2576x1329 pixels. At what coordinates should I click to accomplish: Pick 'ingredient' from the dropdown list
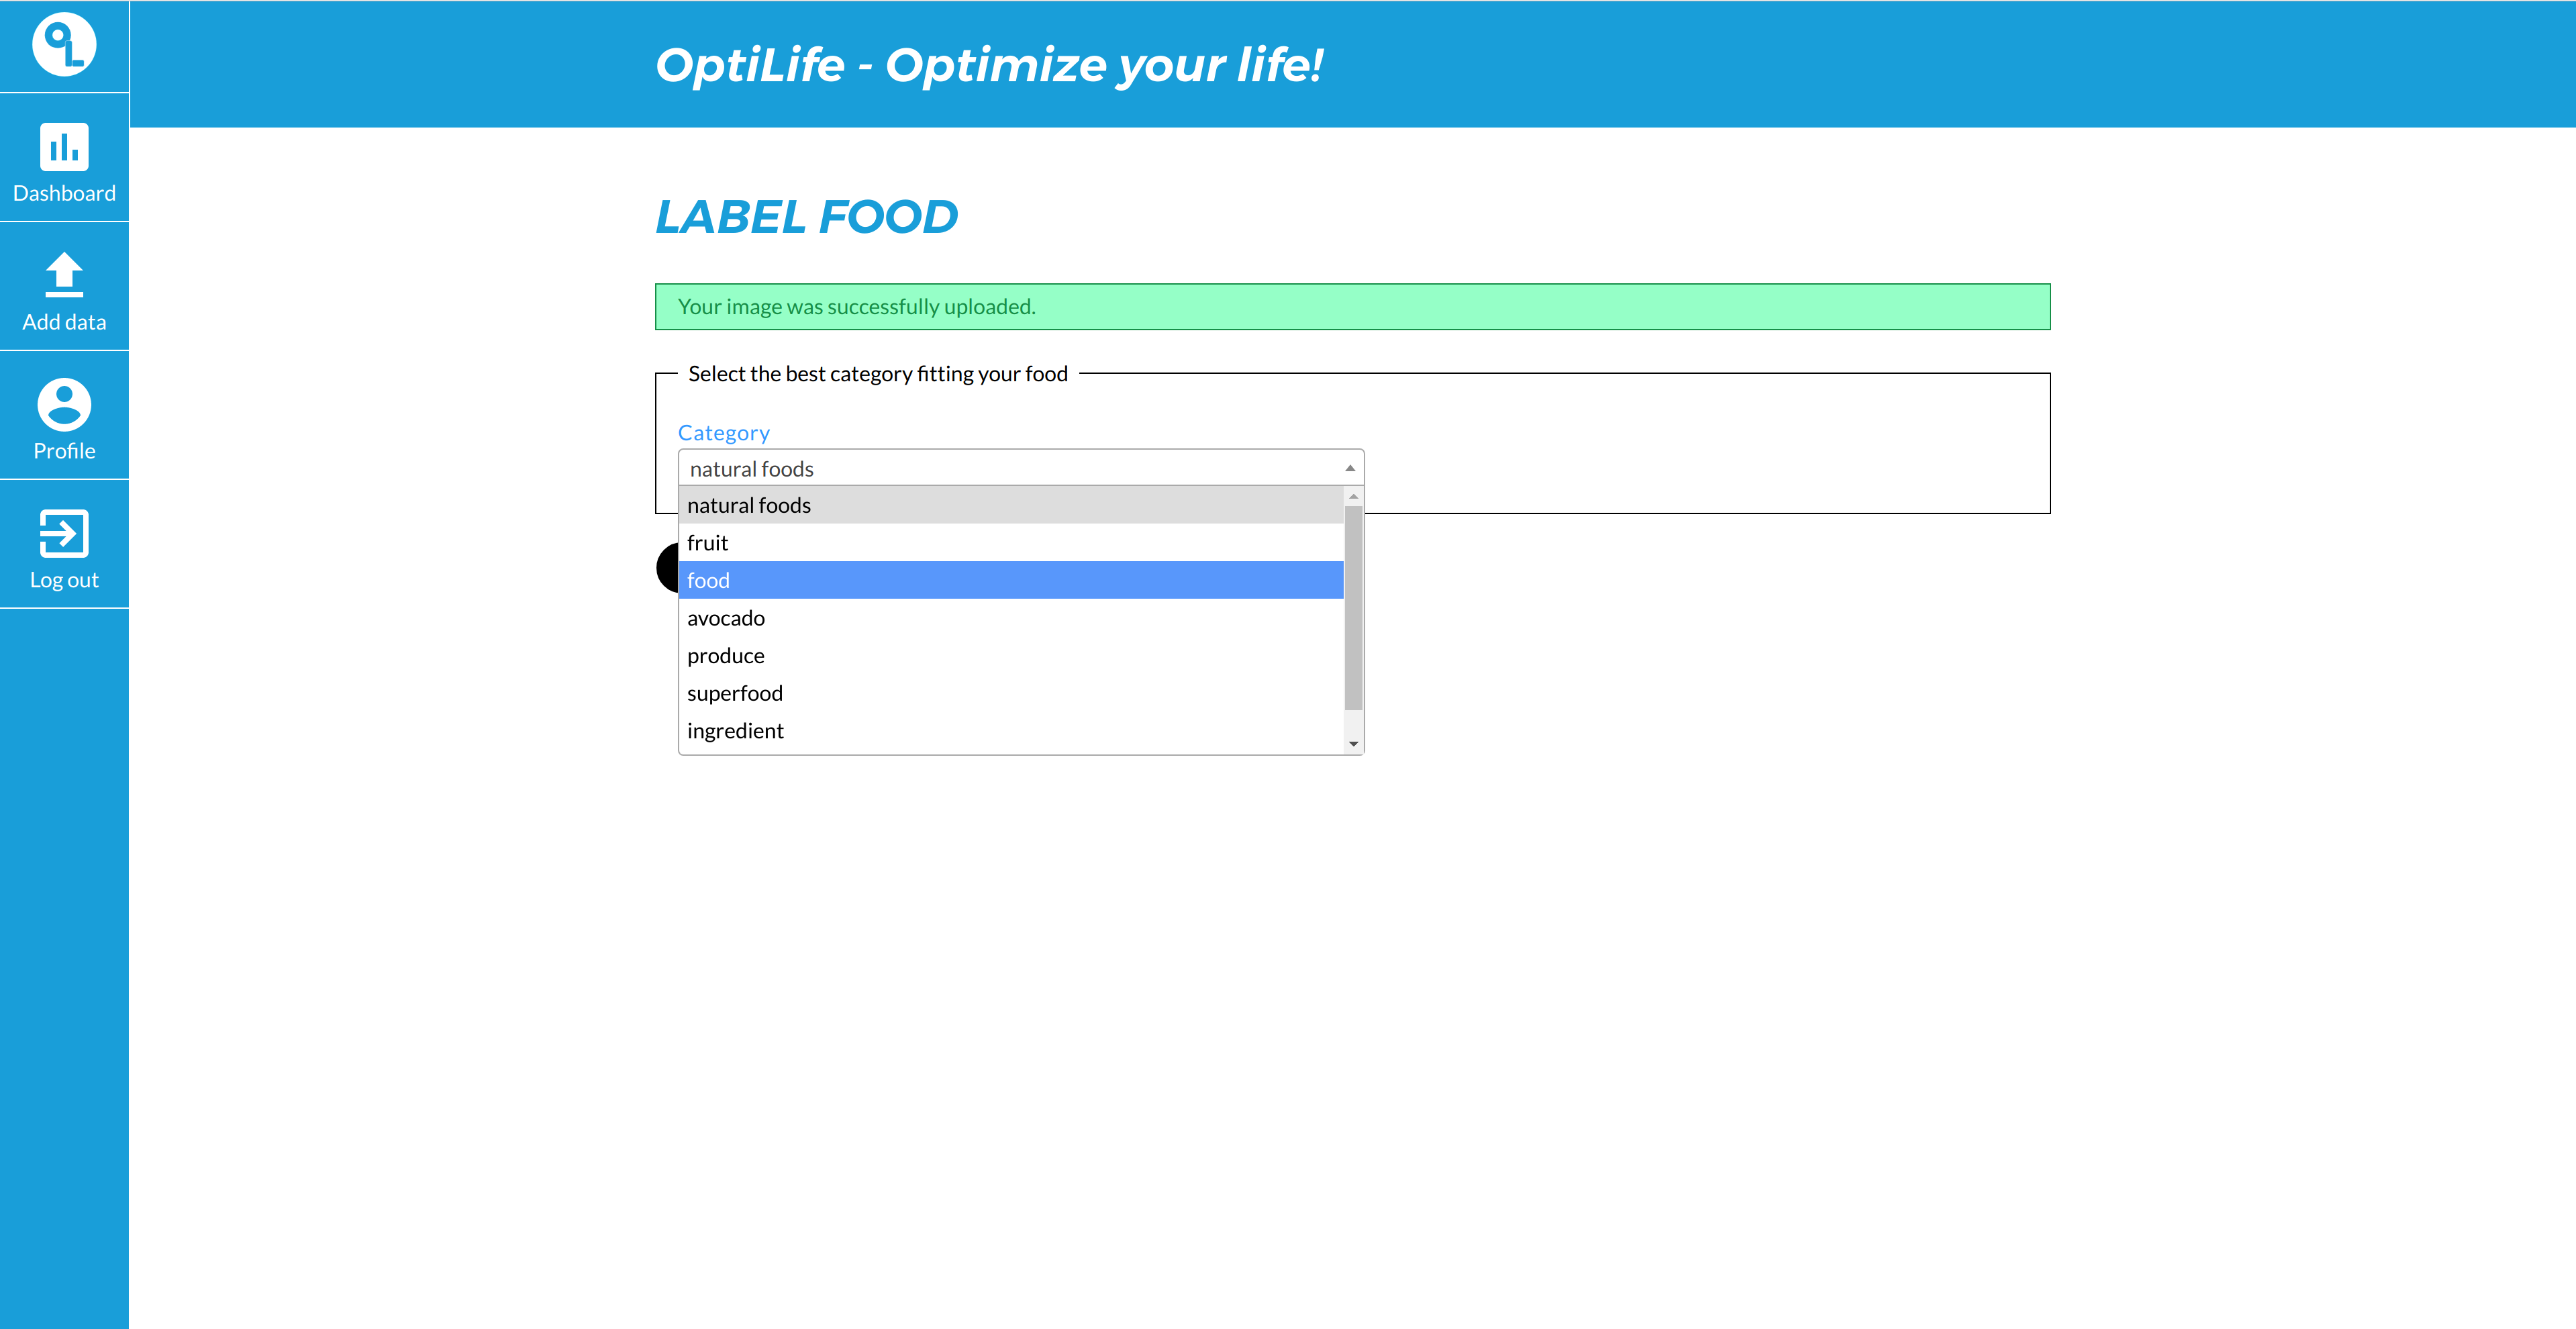click(x=1011, y=731)
